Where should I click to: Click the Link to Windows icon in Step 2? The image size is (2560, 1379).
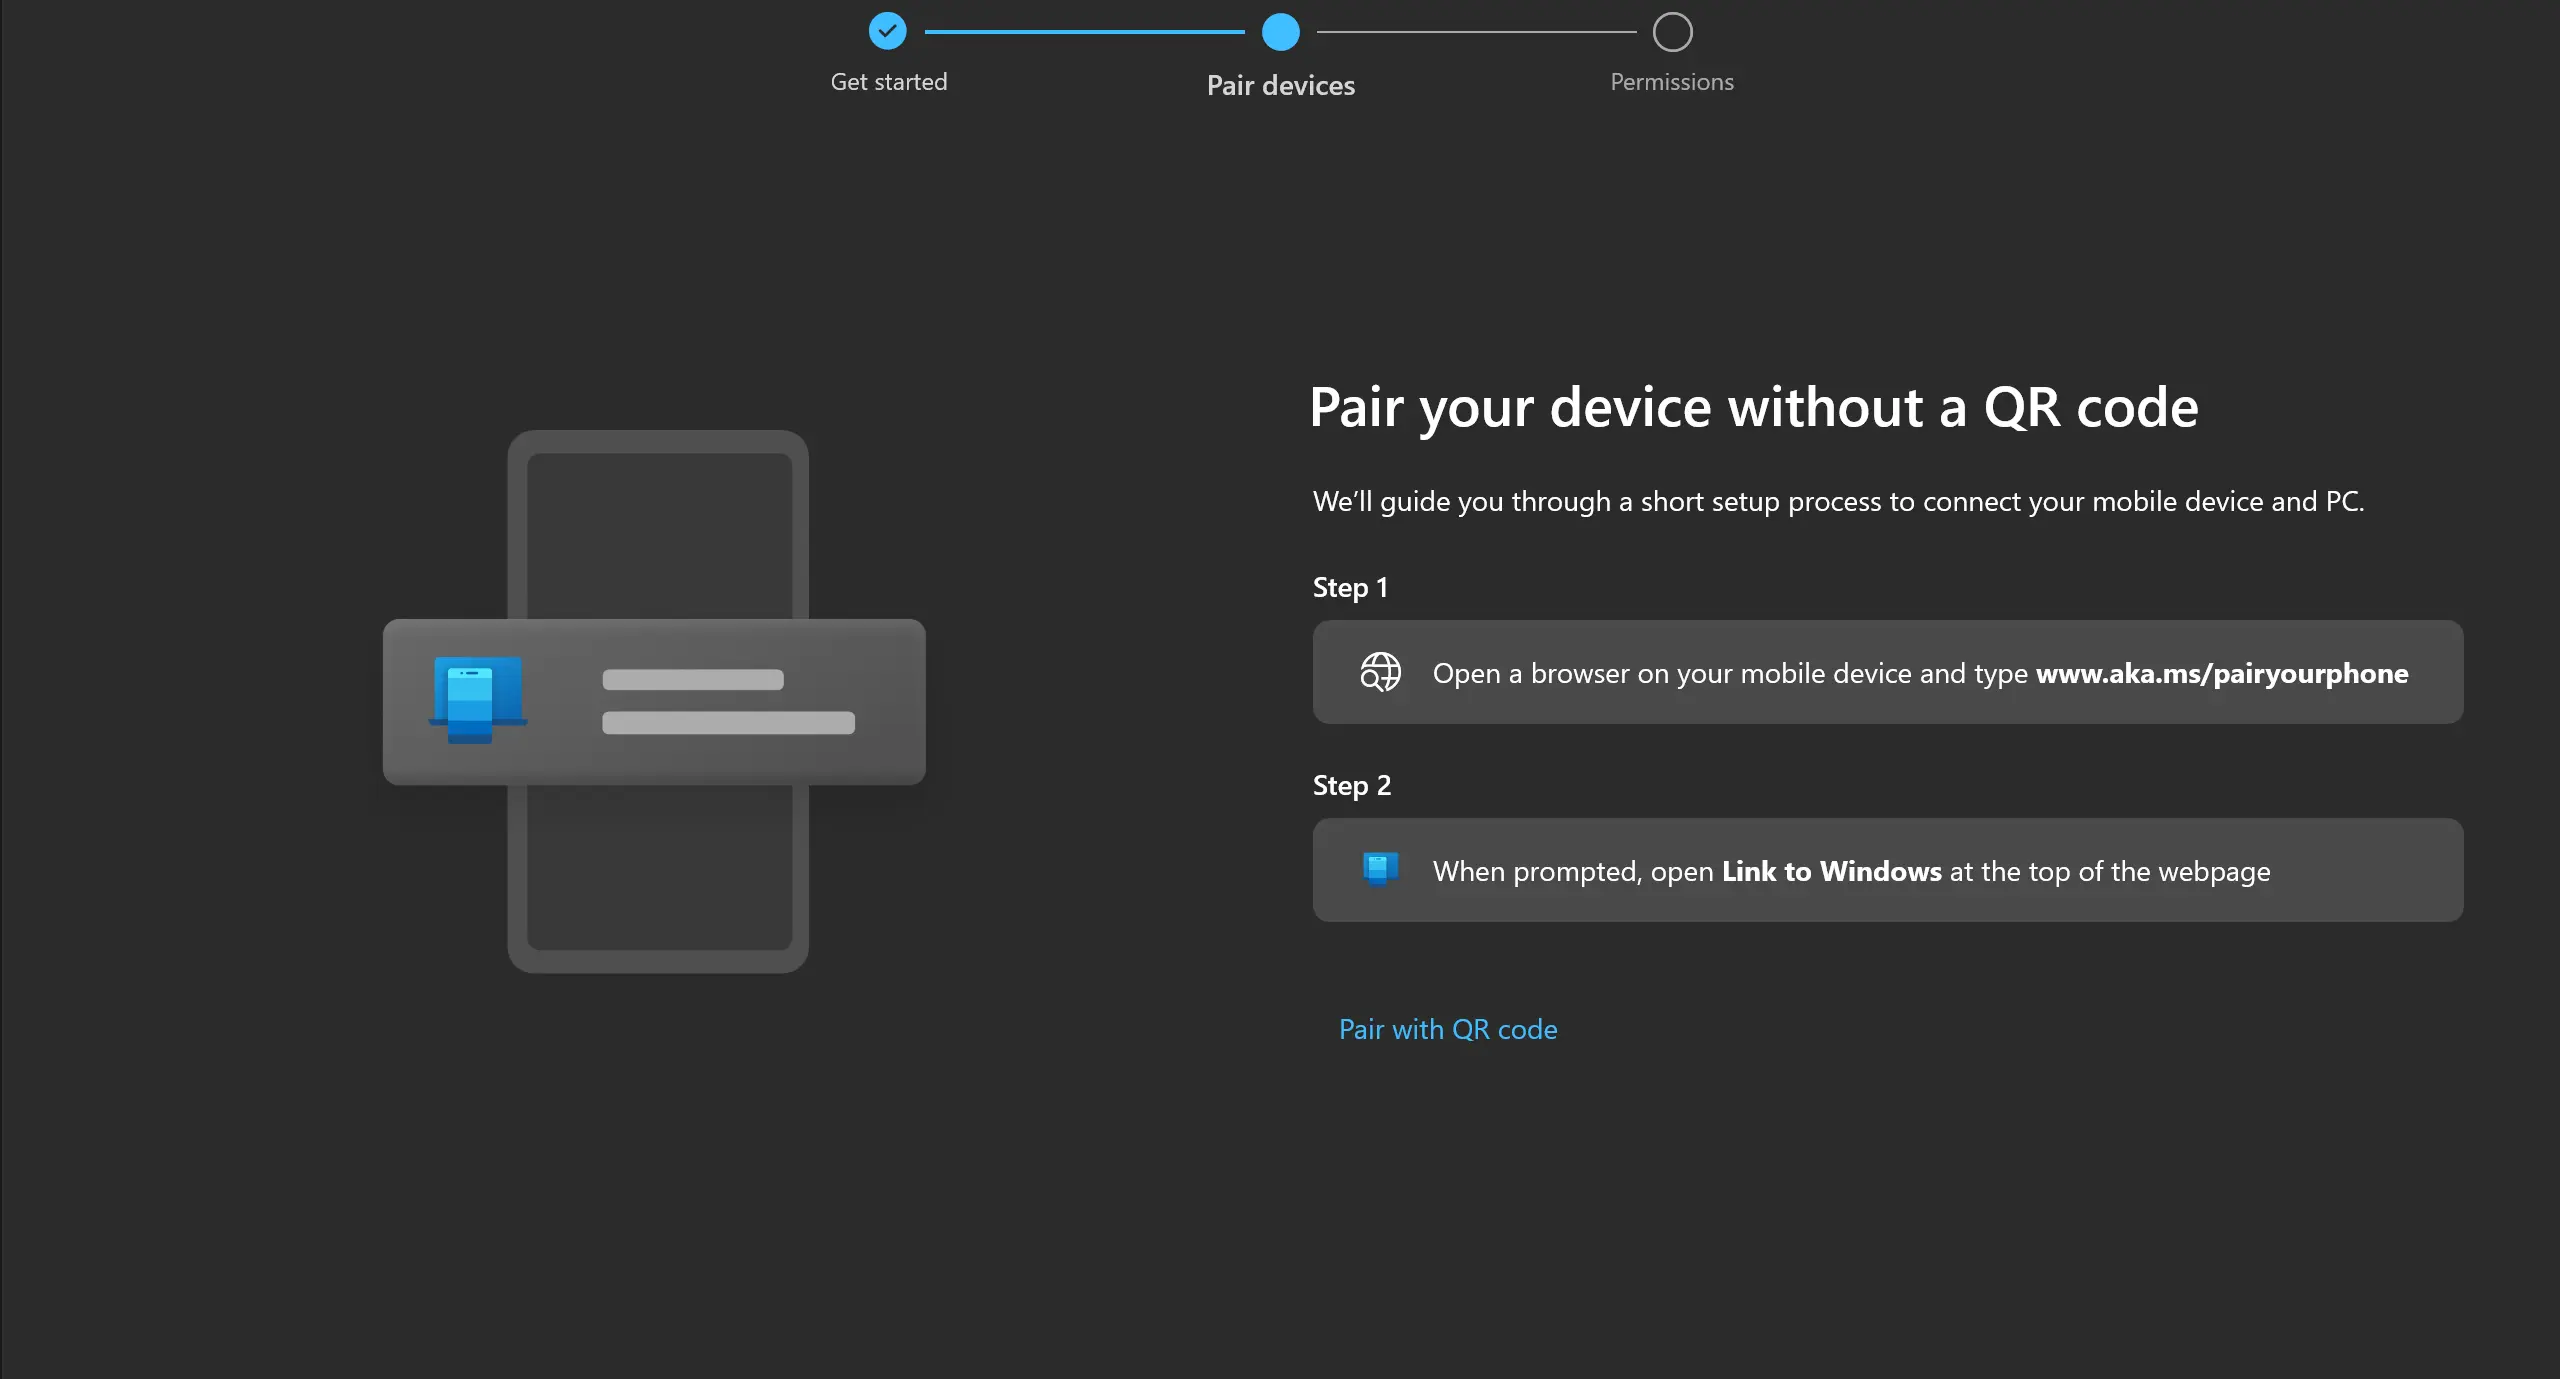pos(1380,869)
